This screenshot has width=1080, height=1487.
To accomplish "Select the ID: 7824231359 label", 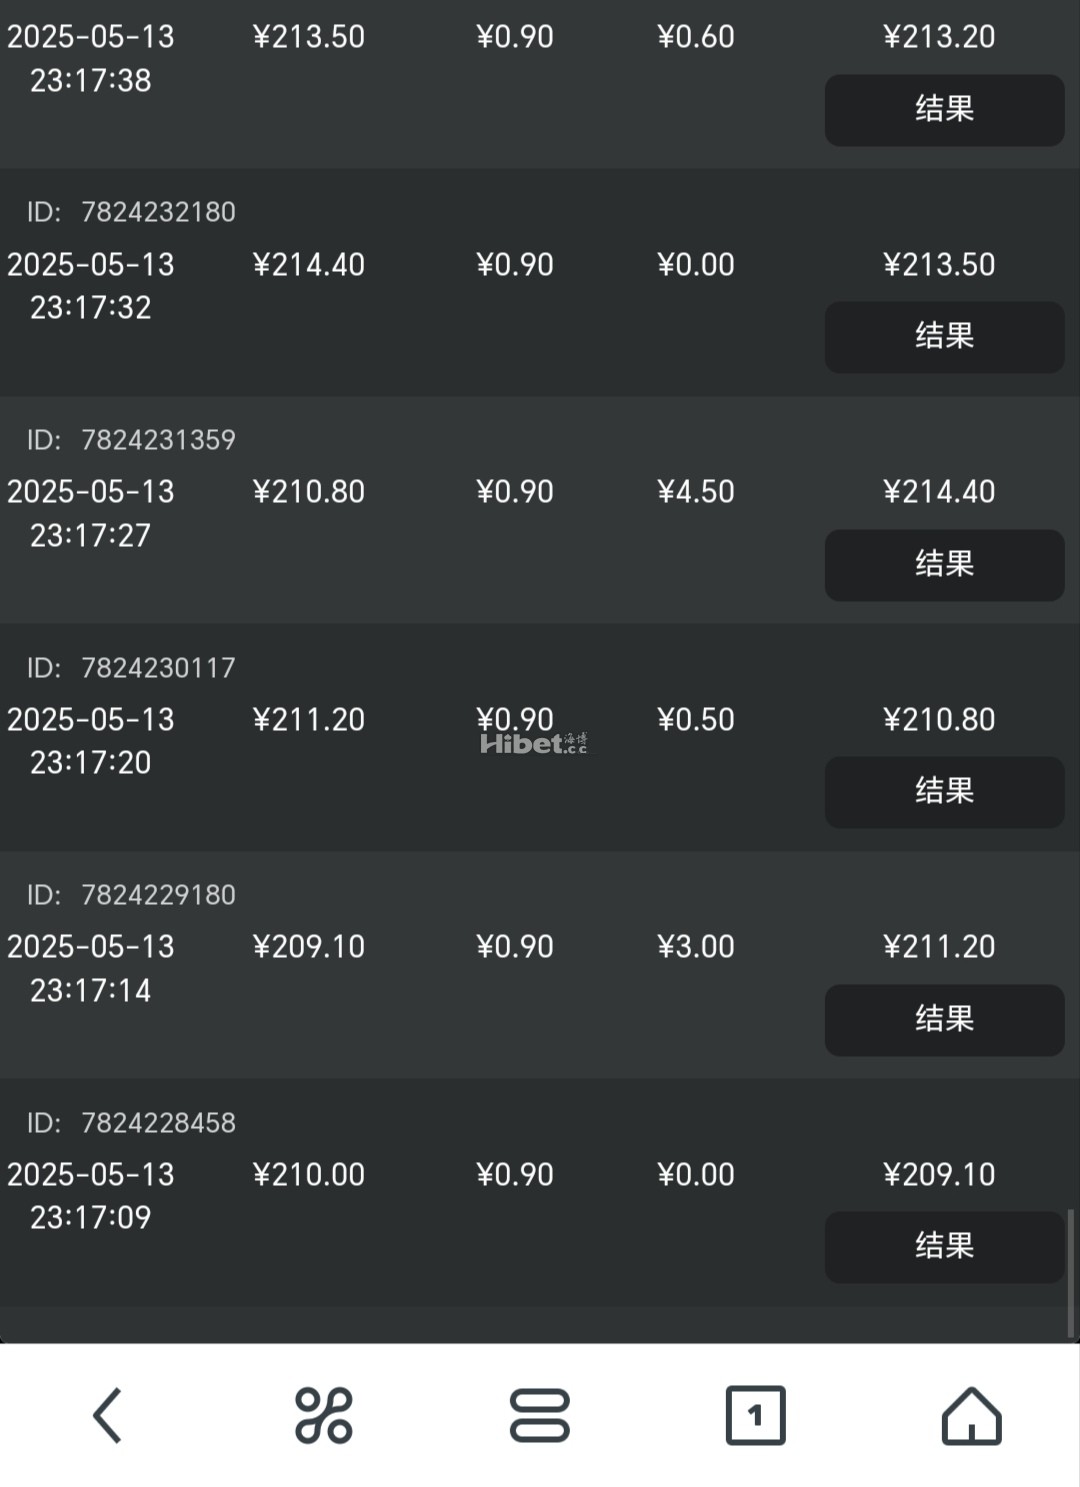I will coord(131,440).
